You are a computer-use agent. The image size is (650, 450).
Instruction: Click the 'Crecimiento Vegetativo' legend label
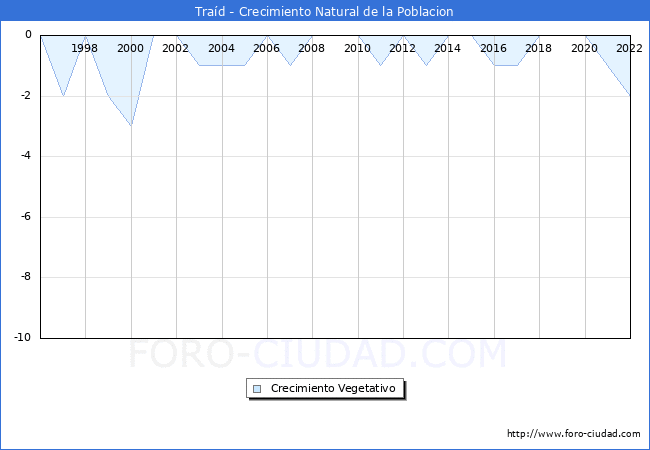point(333,388)
